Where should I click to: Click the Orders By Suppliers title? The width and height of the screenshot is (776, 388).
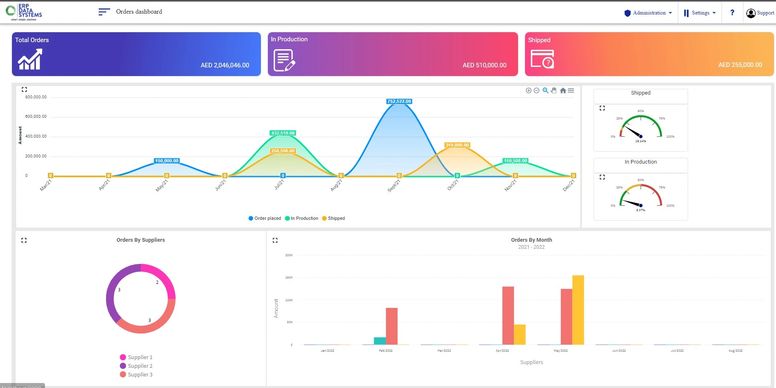[141, 240]
